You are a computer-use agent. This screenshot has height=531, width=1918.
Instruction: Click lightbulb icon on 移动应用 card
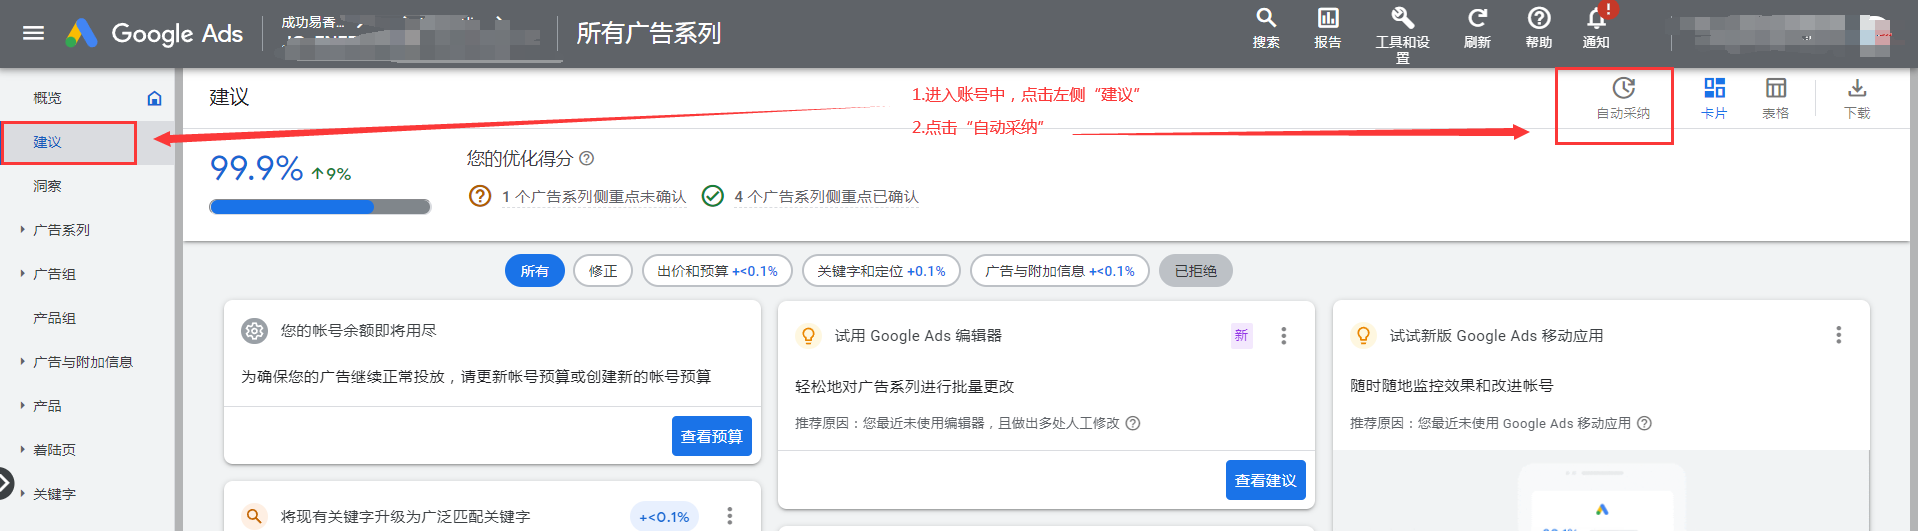[x=1363, y=335]
